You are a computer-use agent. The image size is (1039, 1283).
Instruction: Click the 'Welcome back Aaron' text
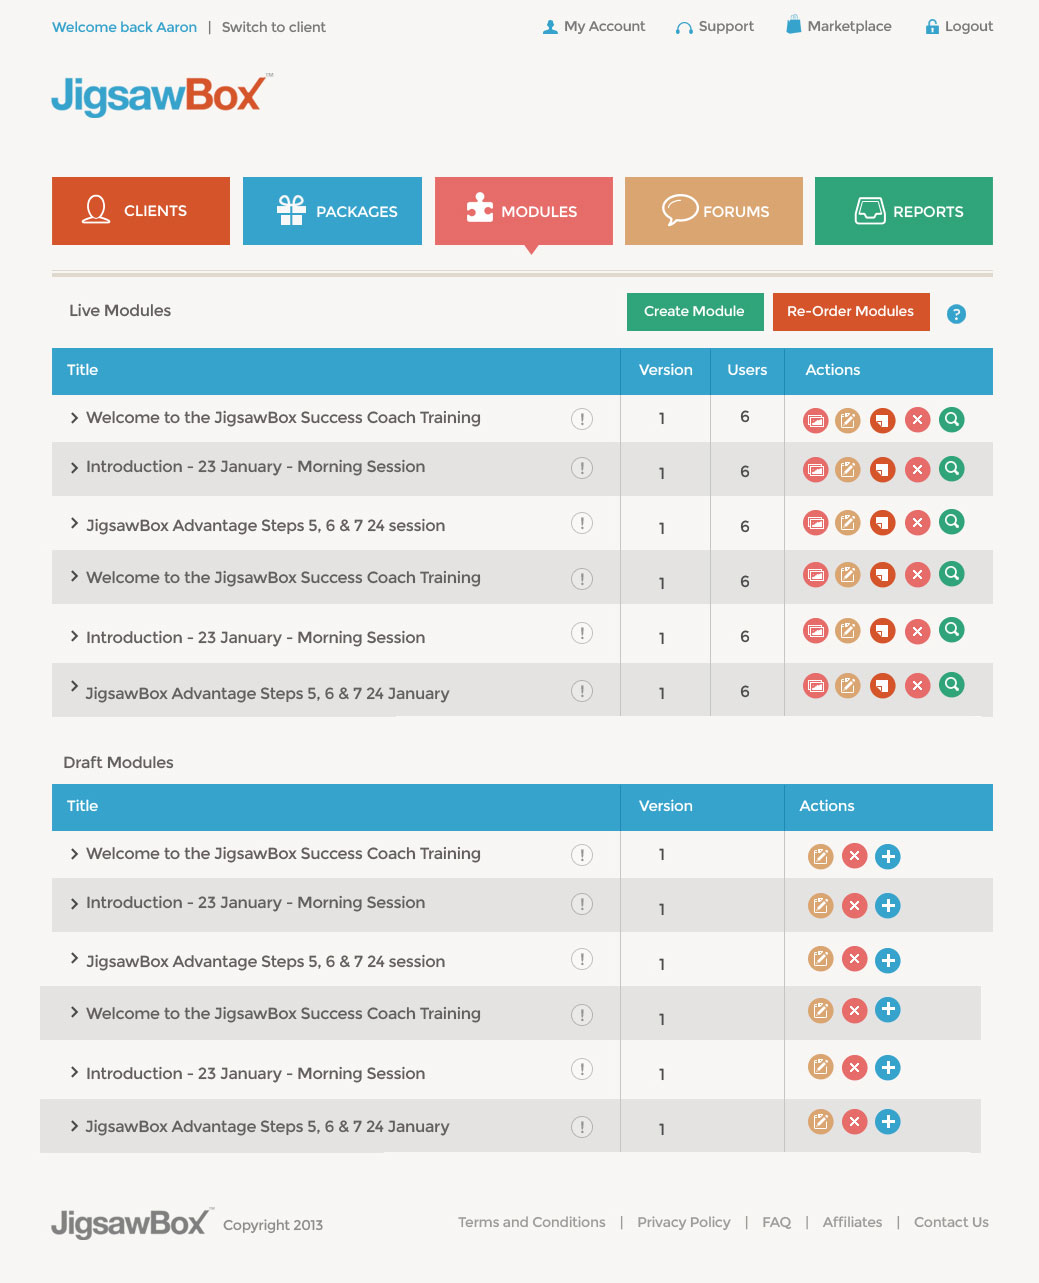125,27
